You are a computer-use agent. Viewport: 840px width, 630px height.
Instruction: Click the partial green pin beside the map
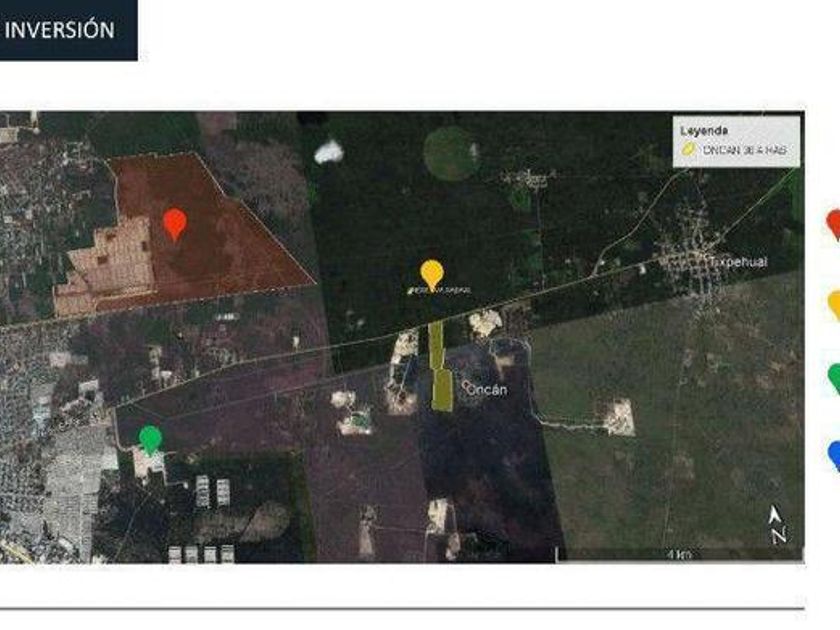[834, 379]
